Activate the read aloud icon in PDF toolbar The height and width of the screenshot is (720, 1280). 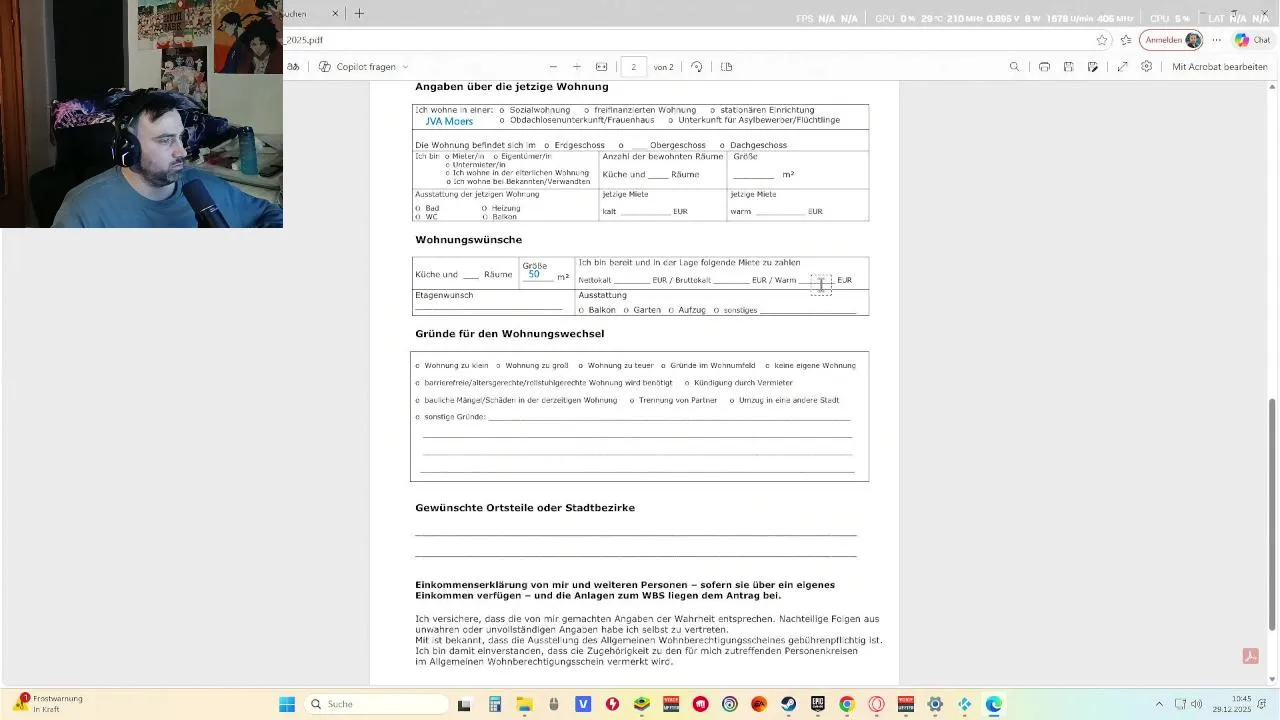293,67
